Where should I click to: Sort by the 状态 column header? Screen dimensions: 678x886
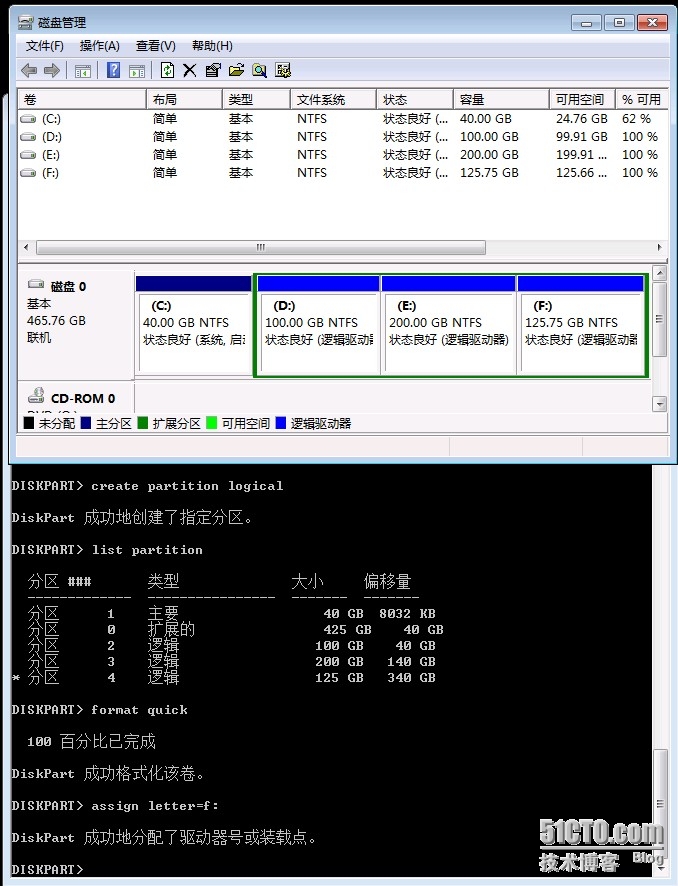[x=415, y=99]
